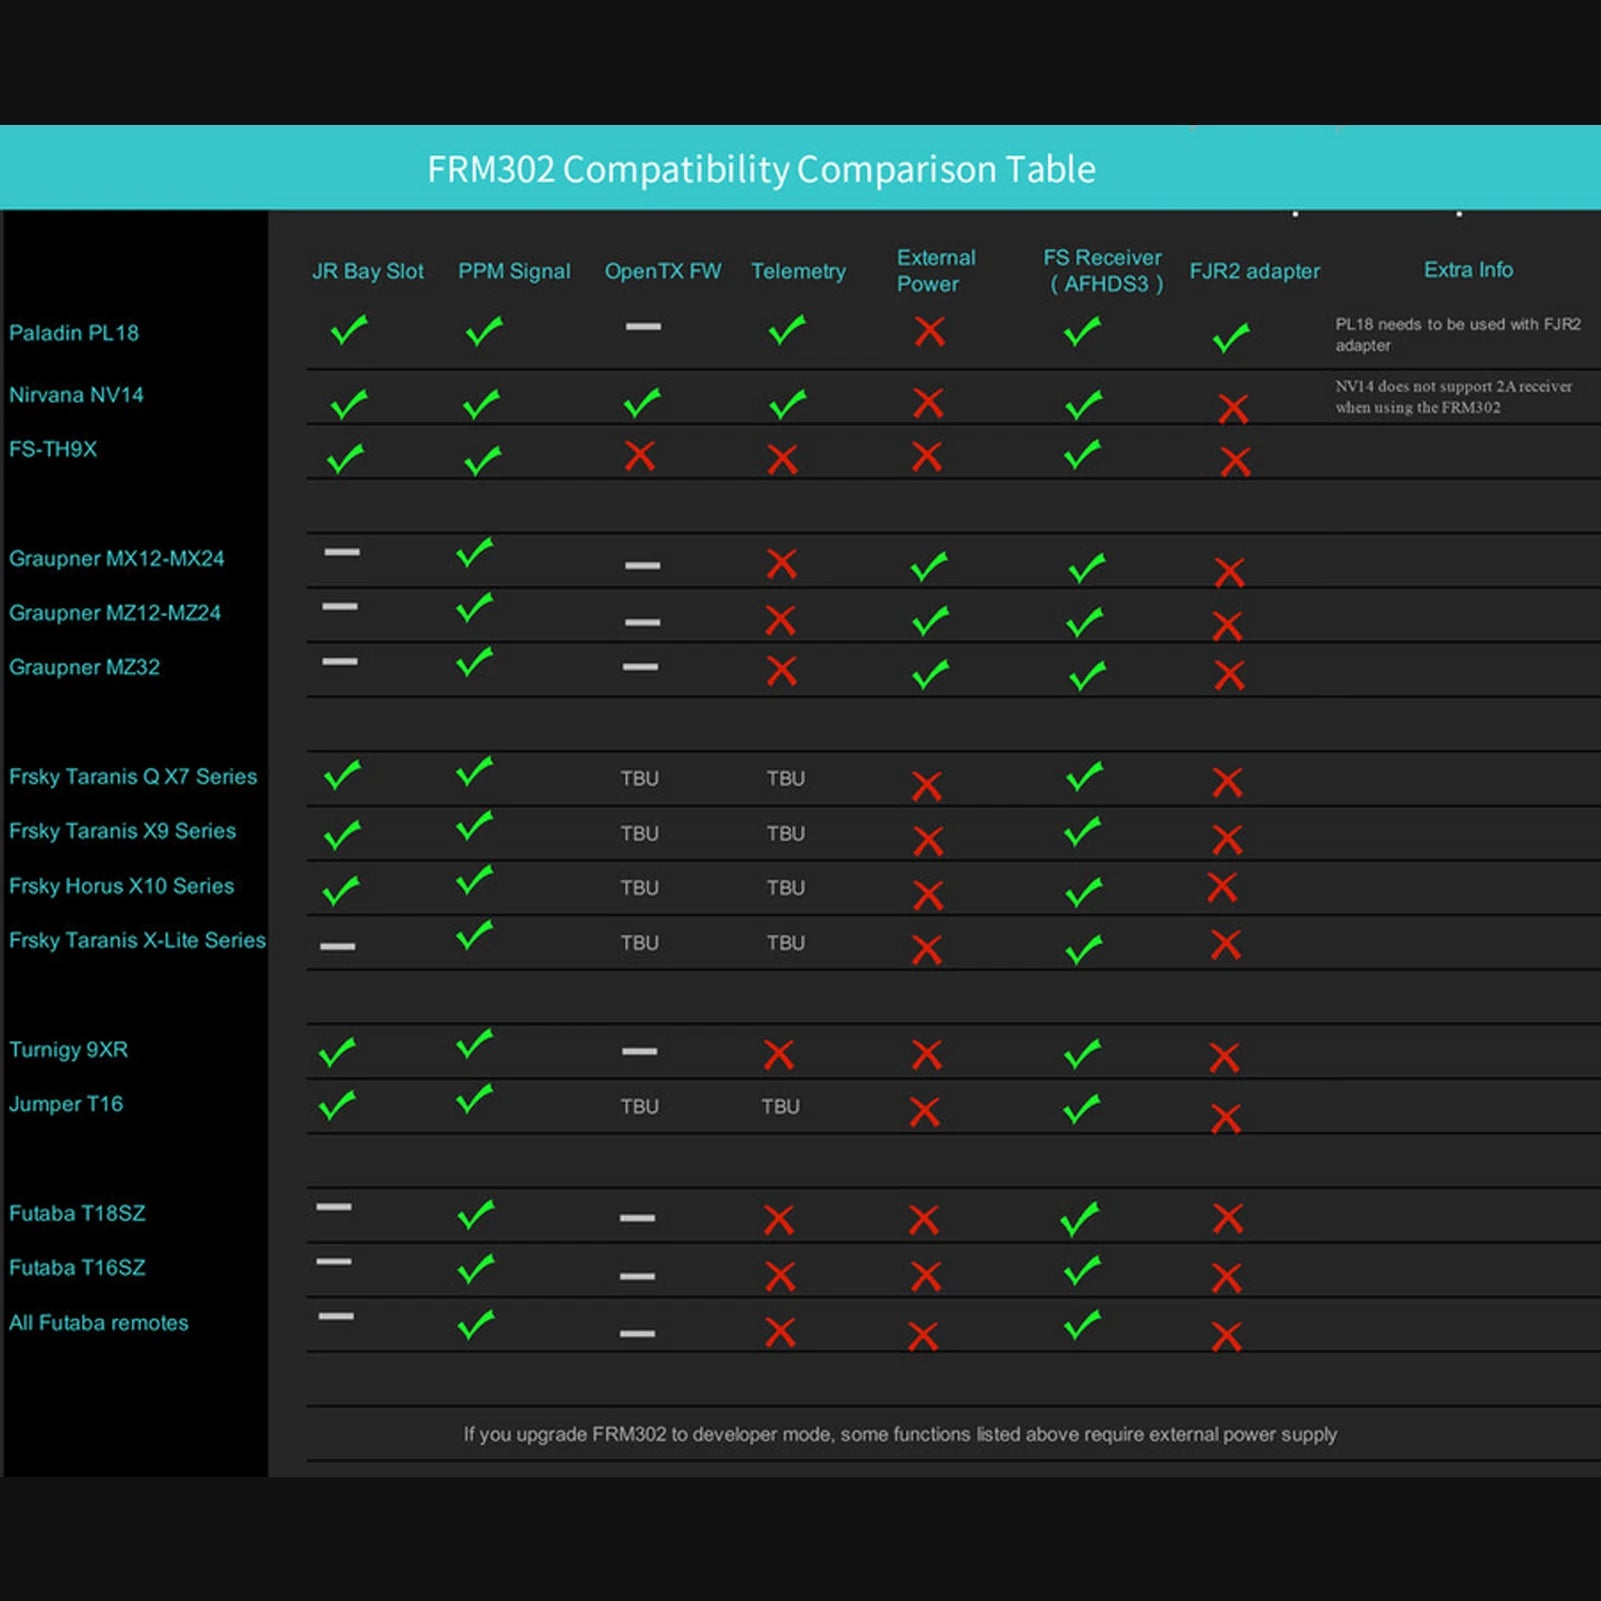Select the FS-TH9X FS Receiver checkmark
This screenshot has height=1601, width=1601.
(x=1083, y=455)
